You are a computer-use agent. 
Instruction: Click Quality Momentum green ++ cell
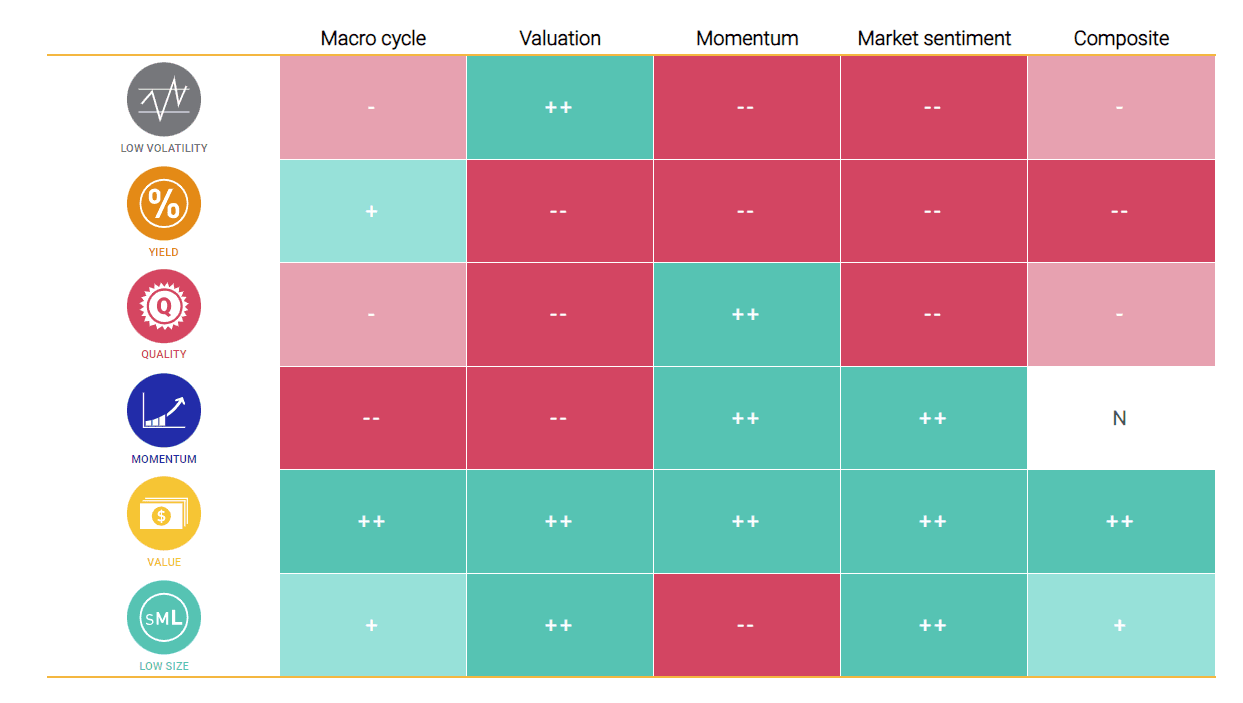(x=747, y=314)
